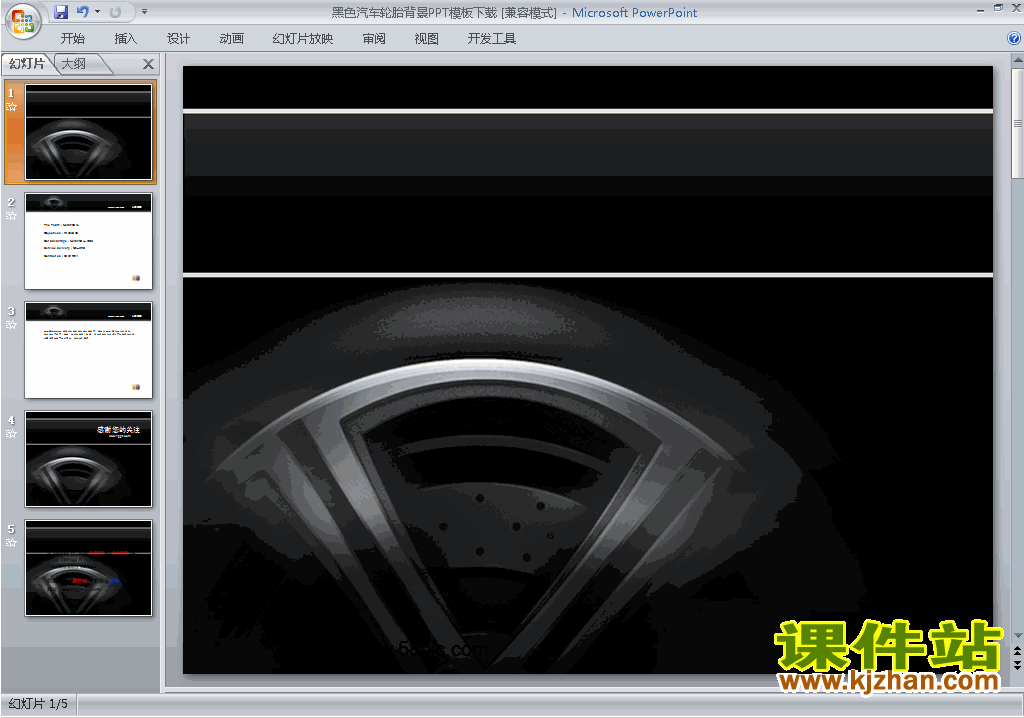
Task: Select slide 1 thumbnail
Action: [x=88, y=131]
